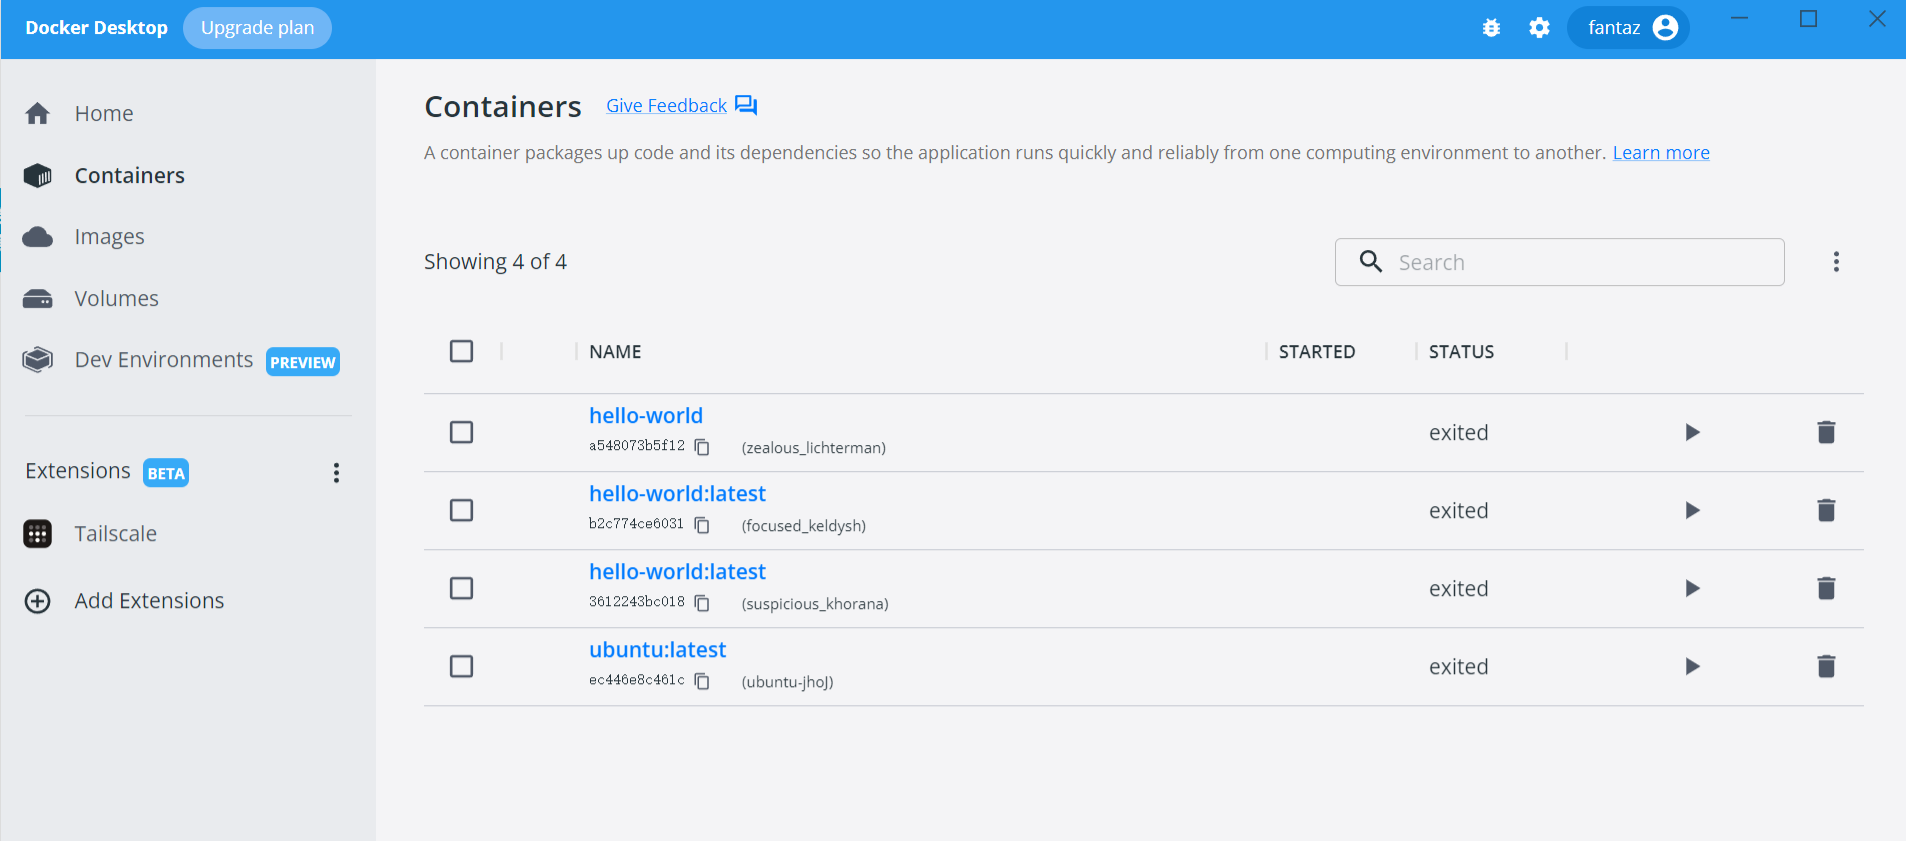The width and height of the screenshot is (1906, 841).
Task: Click the Give Feedback link
Action: (666, 106)
